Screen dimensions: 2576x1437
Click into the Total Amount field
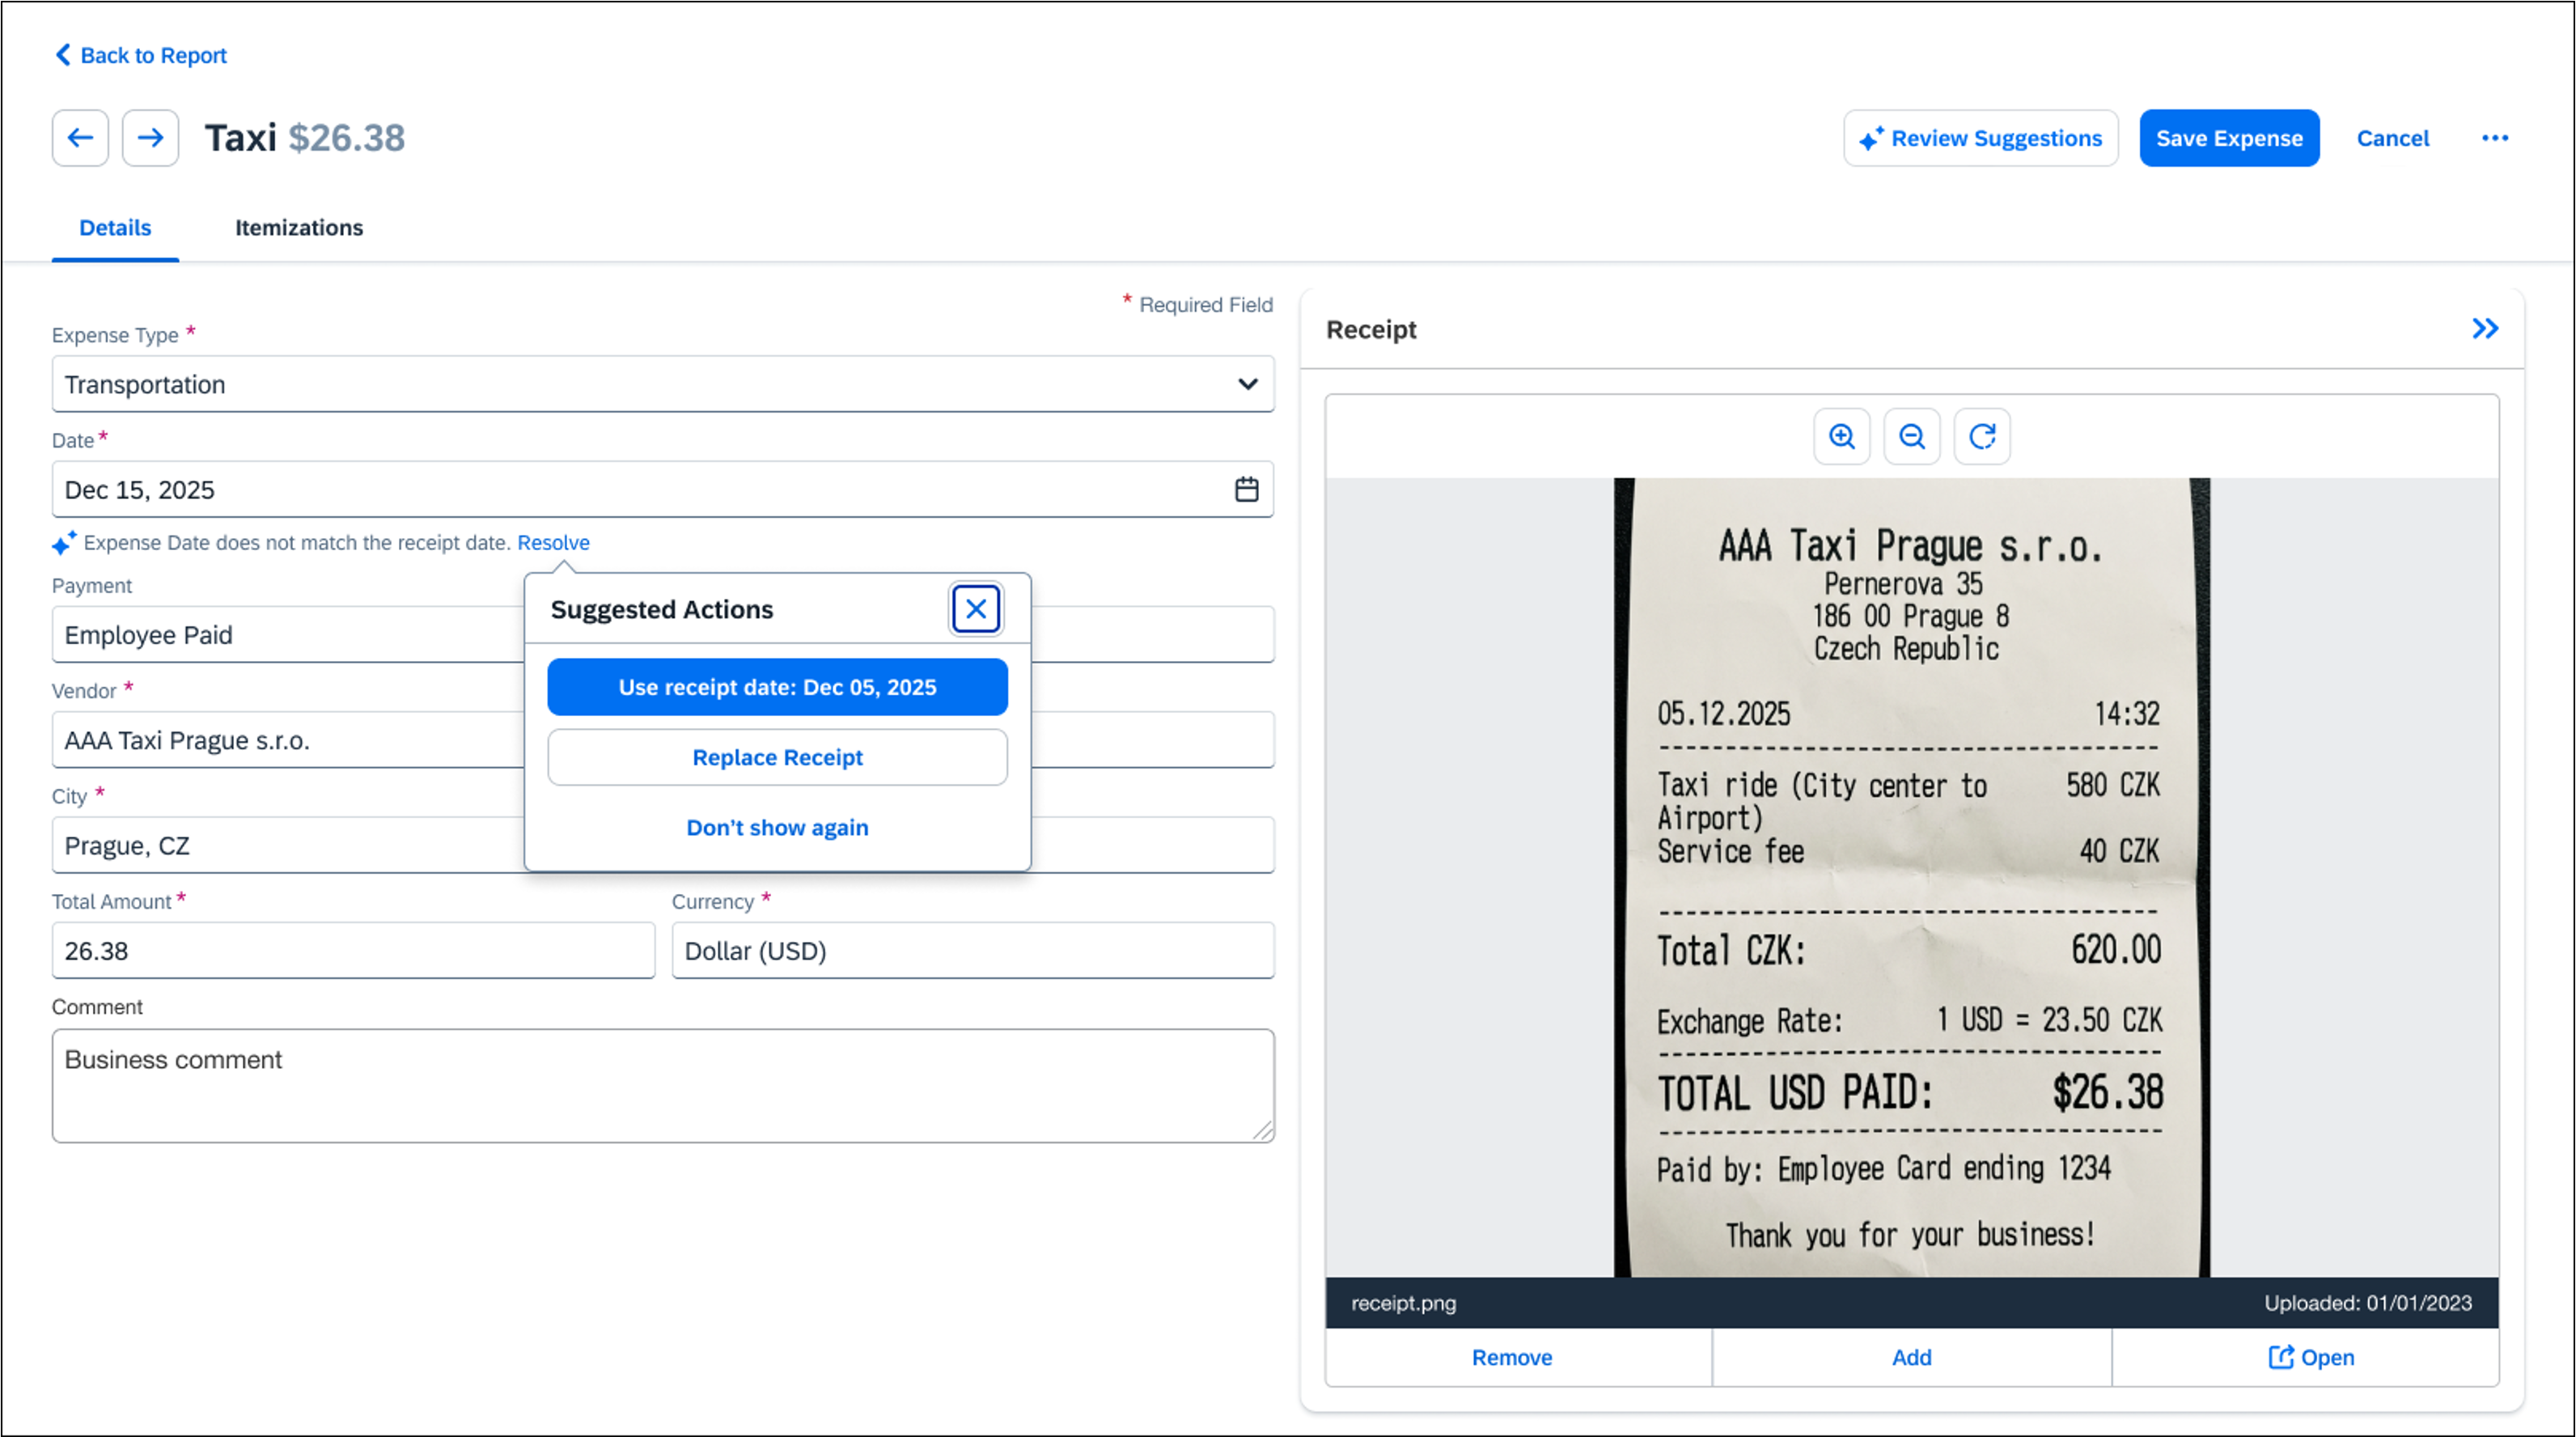[x=352, y=950]
